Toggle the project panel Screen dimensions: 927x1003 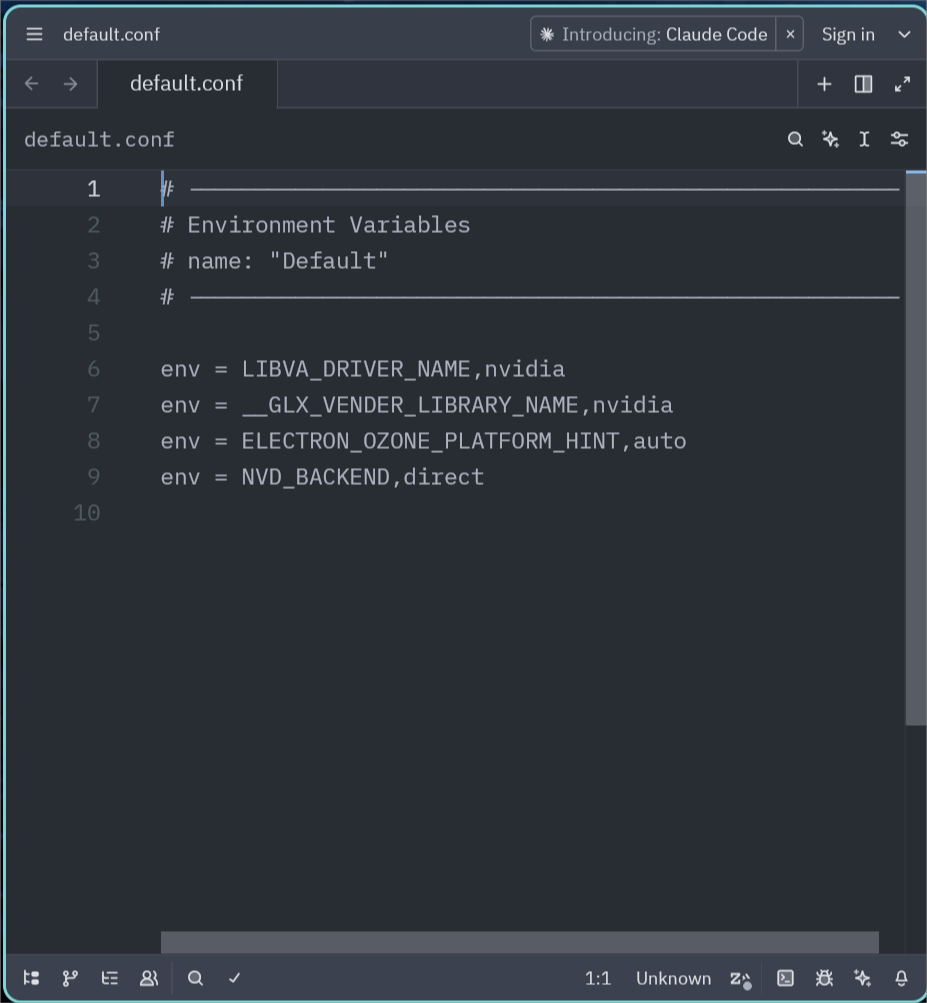pyautogui.click(x=31, y=978)
